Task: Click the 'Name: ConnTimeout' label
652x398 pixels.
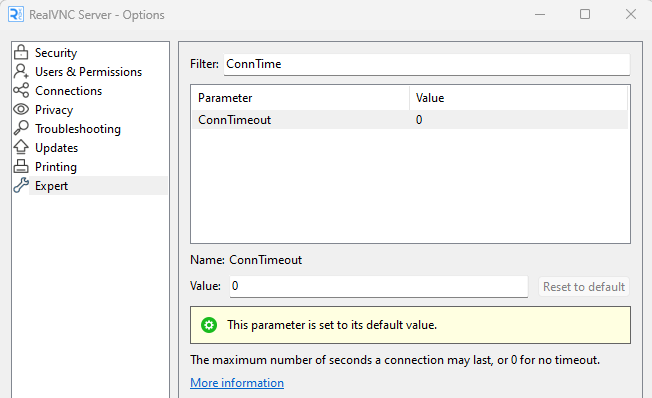Action: [x=246, y=260]
